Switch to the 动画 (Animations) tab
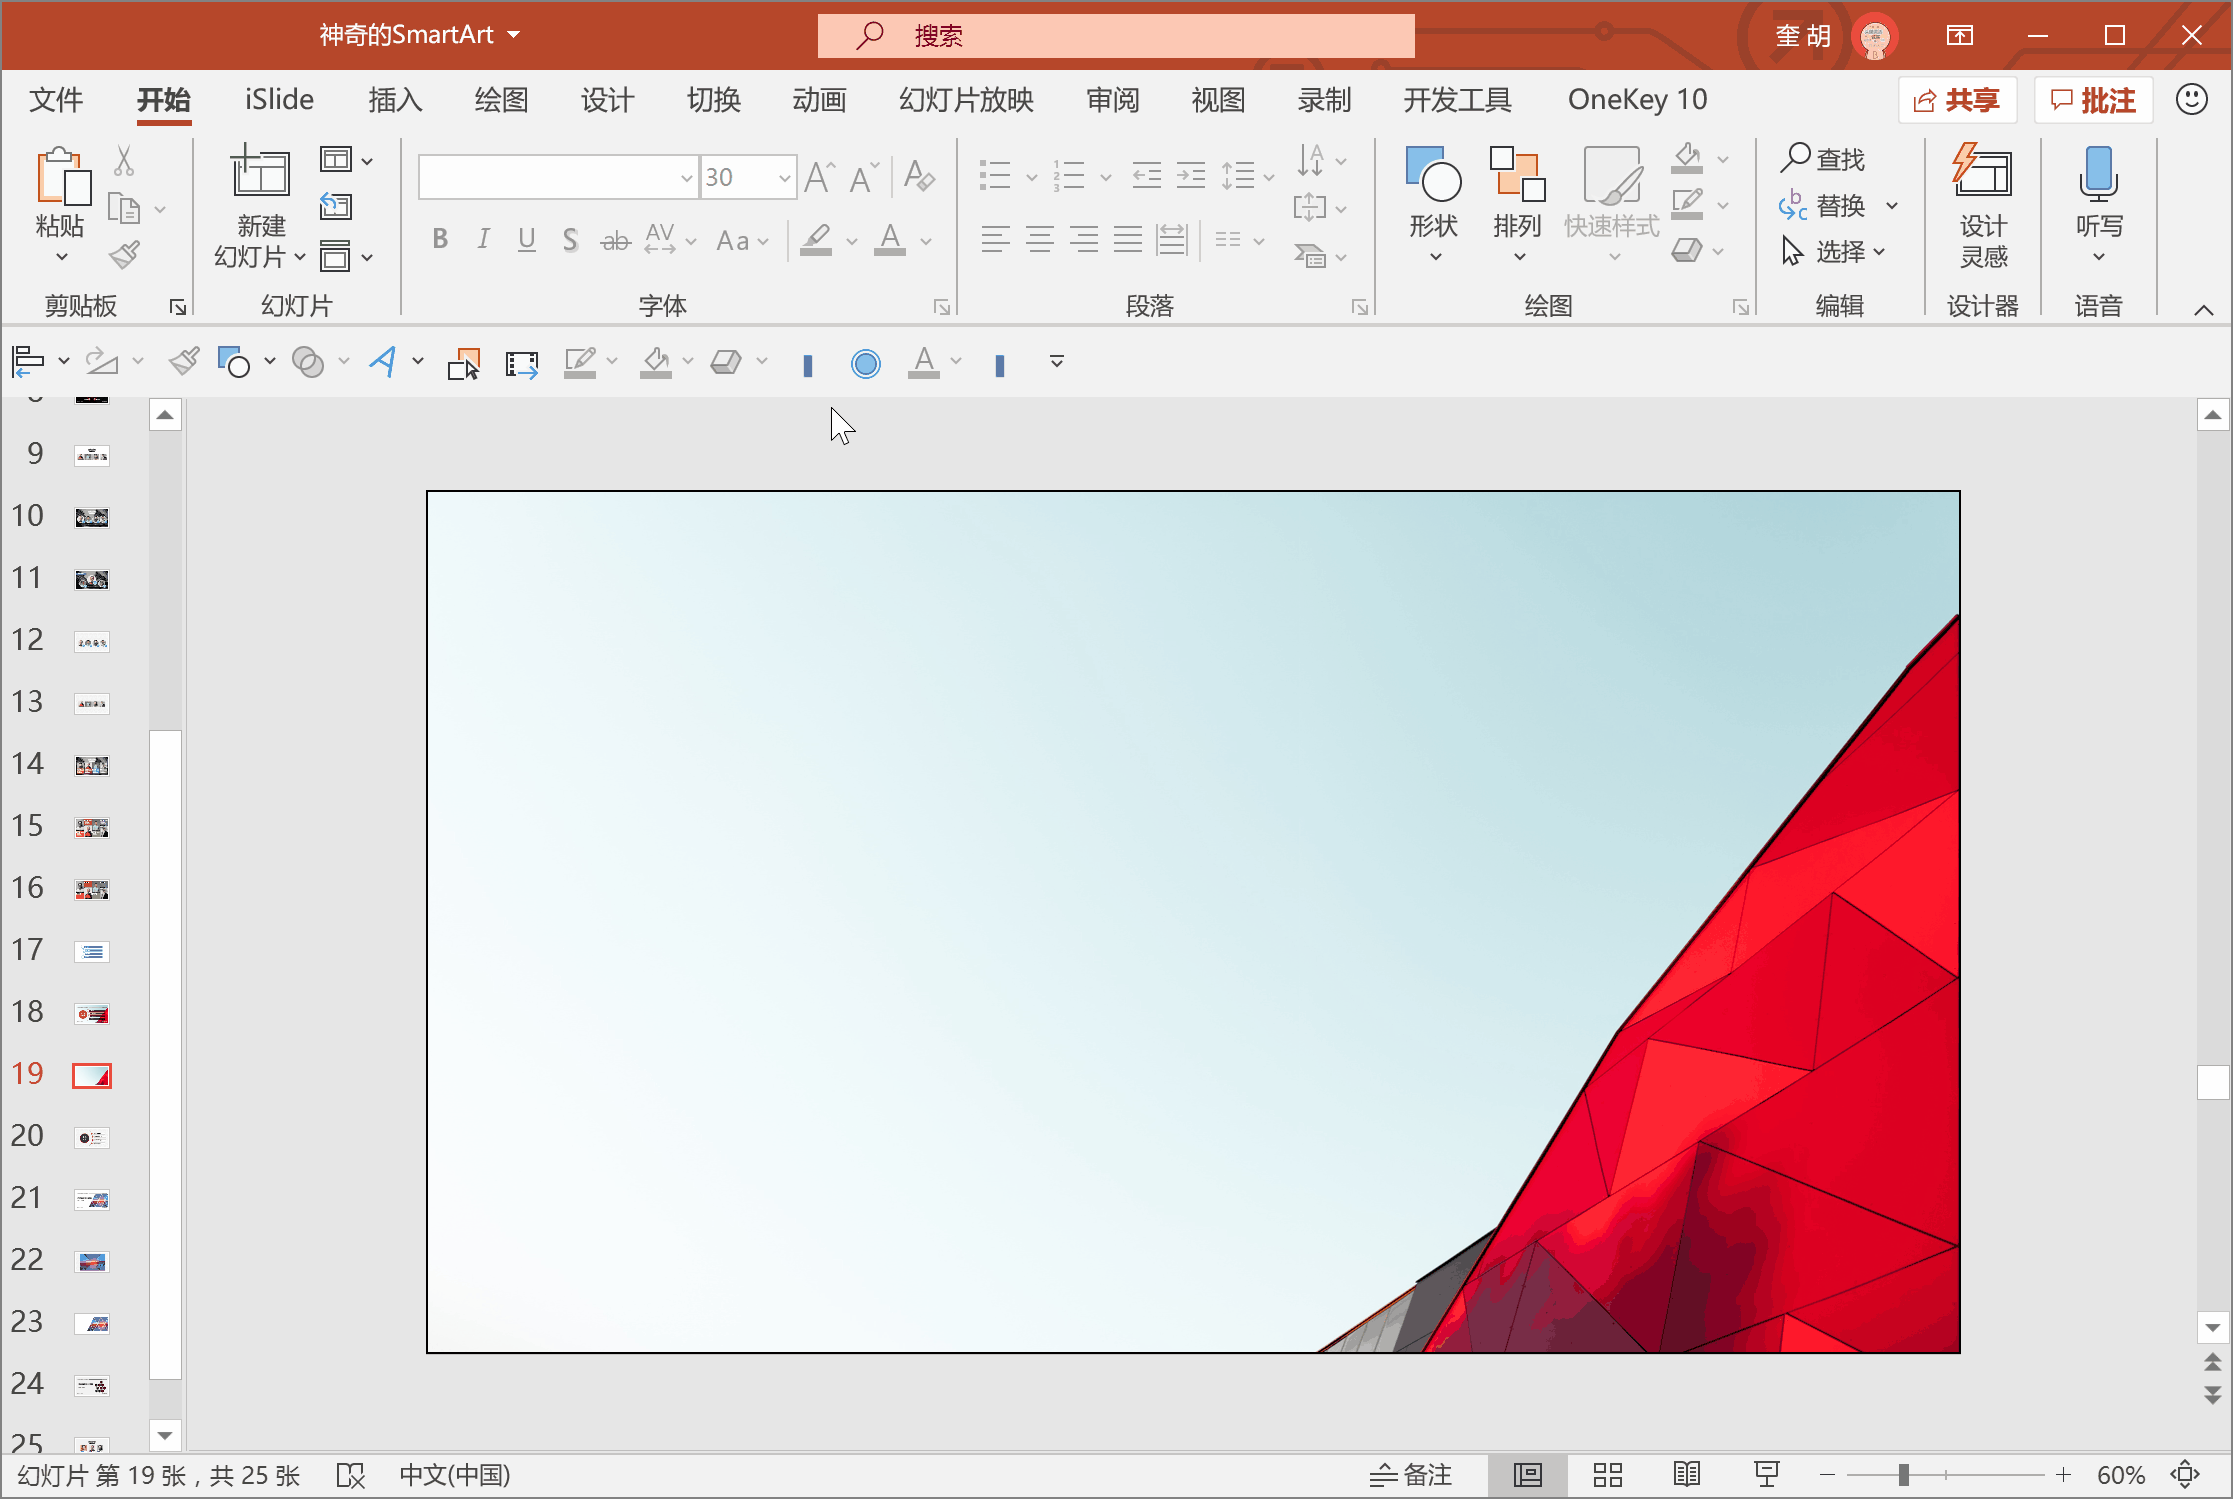 (819, 100)
